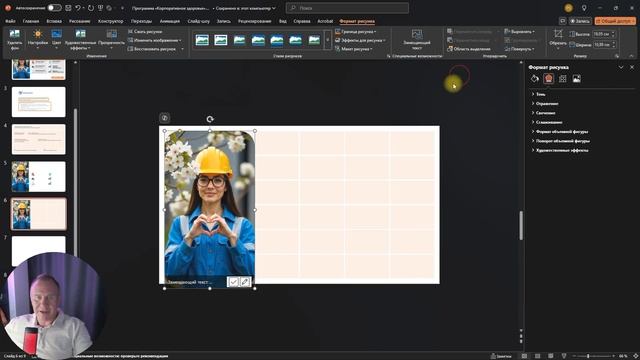640x360 pixels.
Task: Click the start slideshow icon in quick access toolbar
Action: coord(100,8)
